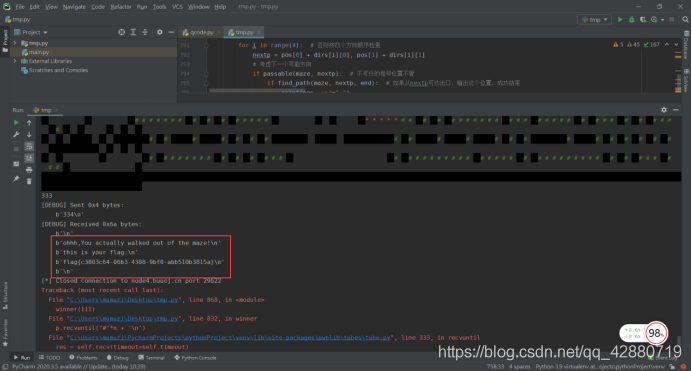Go to next highlighted error arrow
The image size is (692, 371).
(676, 45)
